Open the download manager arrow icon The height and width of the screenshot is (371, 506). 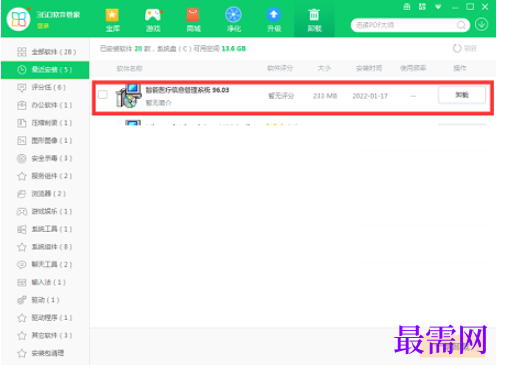pyautogui.click(x=481, y=25)
